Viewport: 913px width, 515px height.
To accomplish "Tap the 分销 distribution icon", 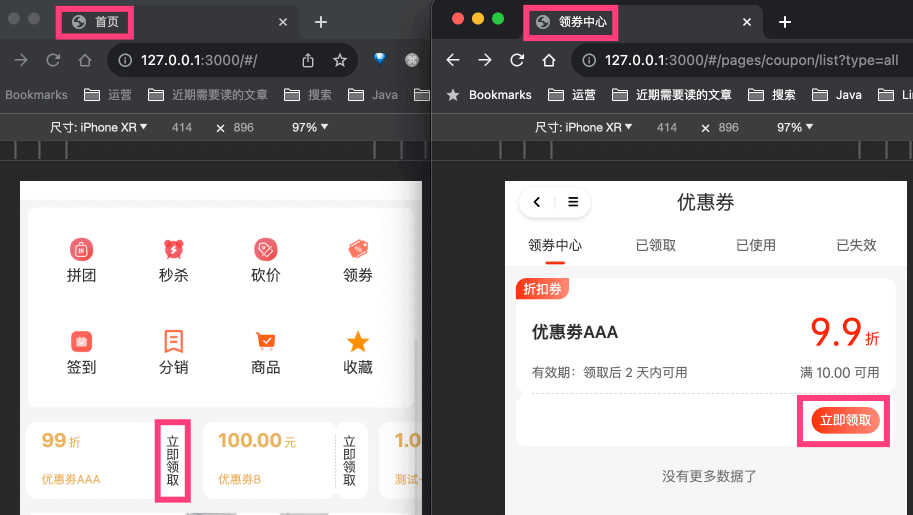I will tap(173, 342).
